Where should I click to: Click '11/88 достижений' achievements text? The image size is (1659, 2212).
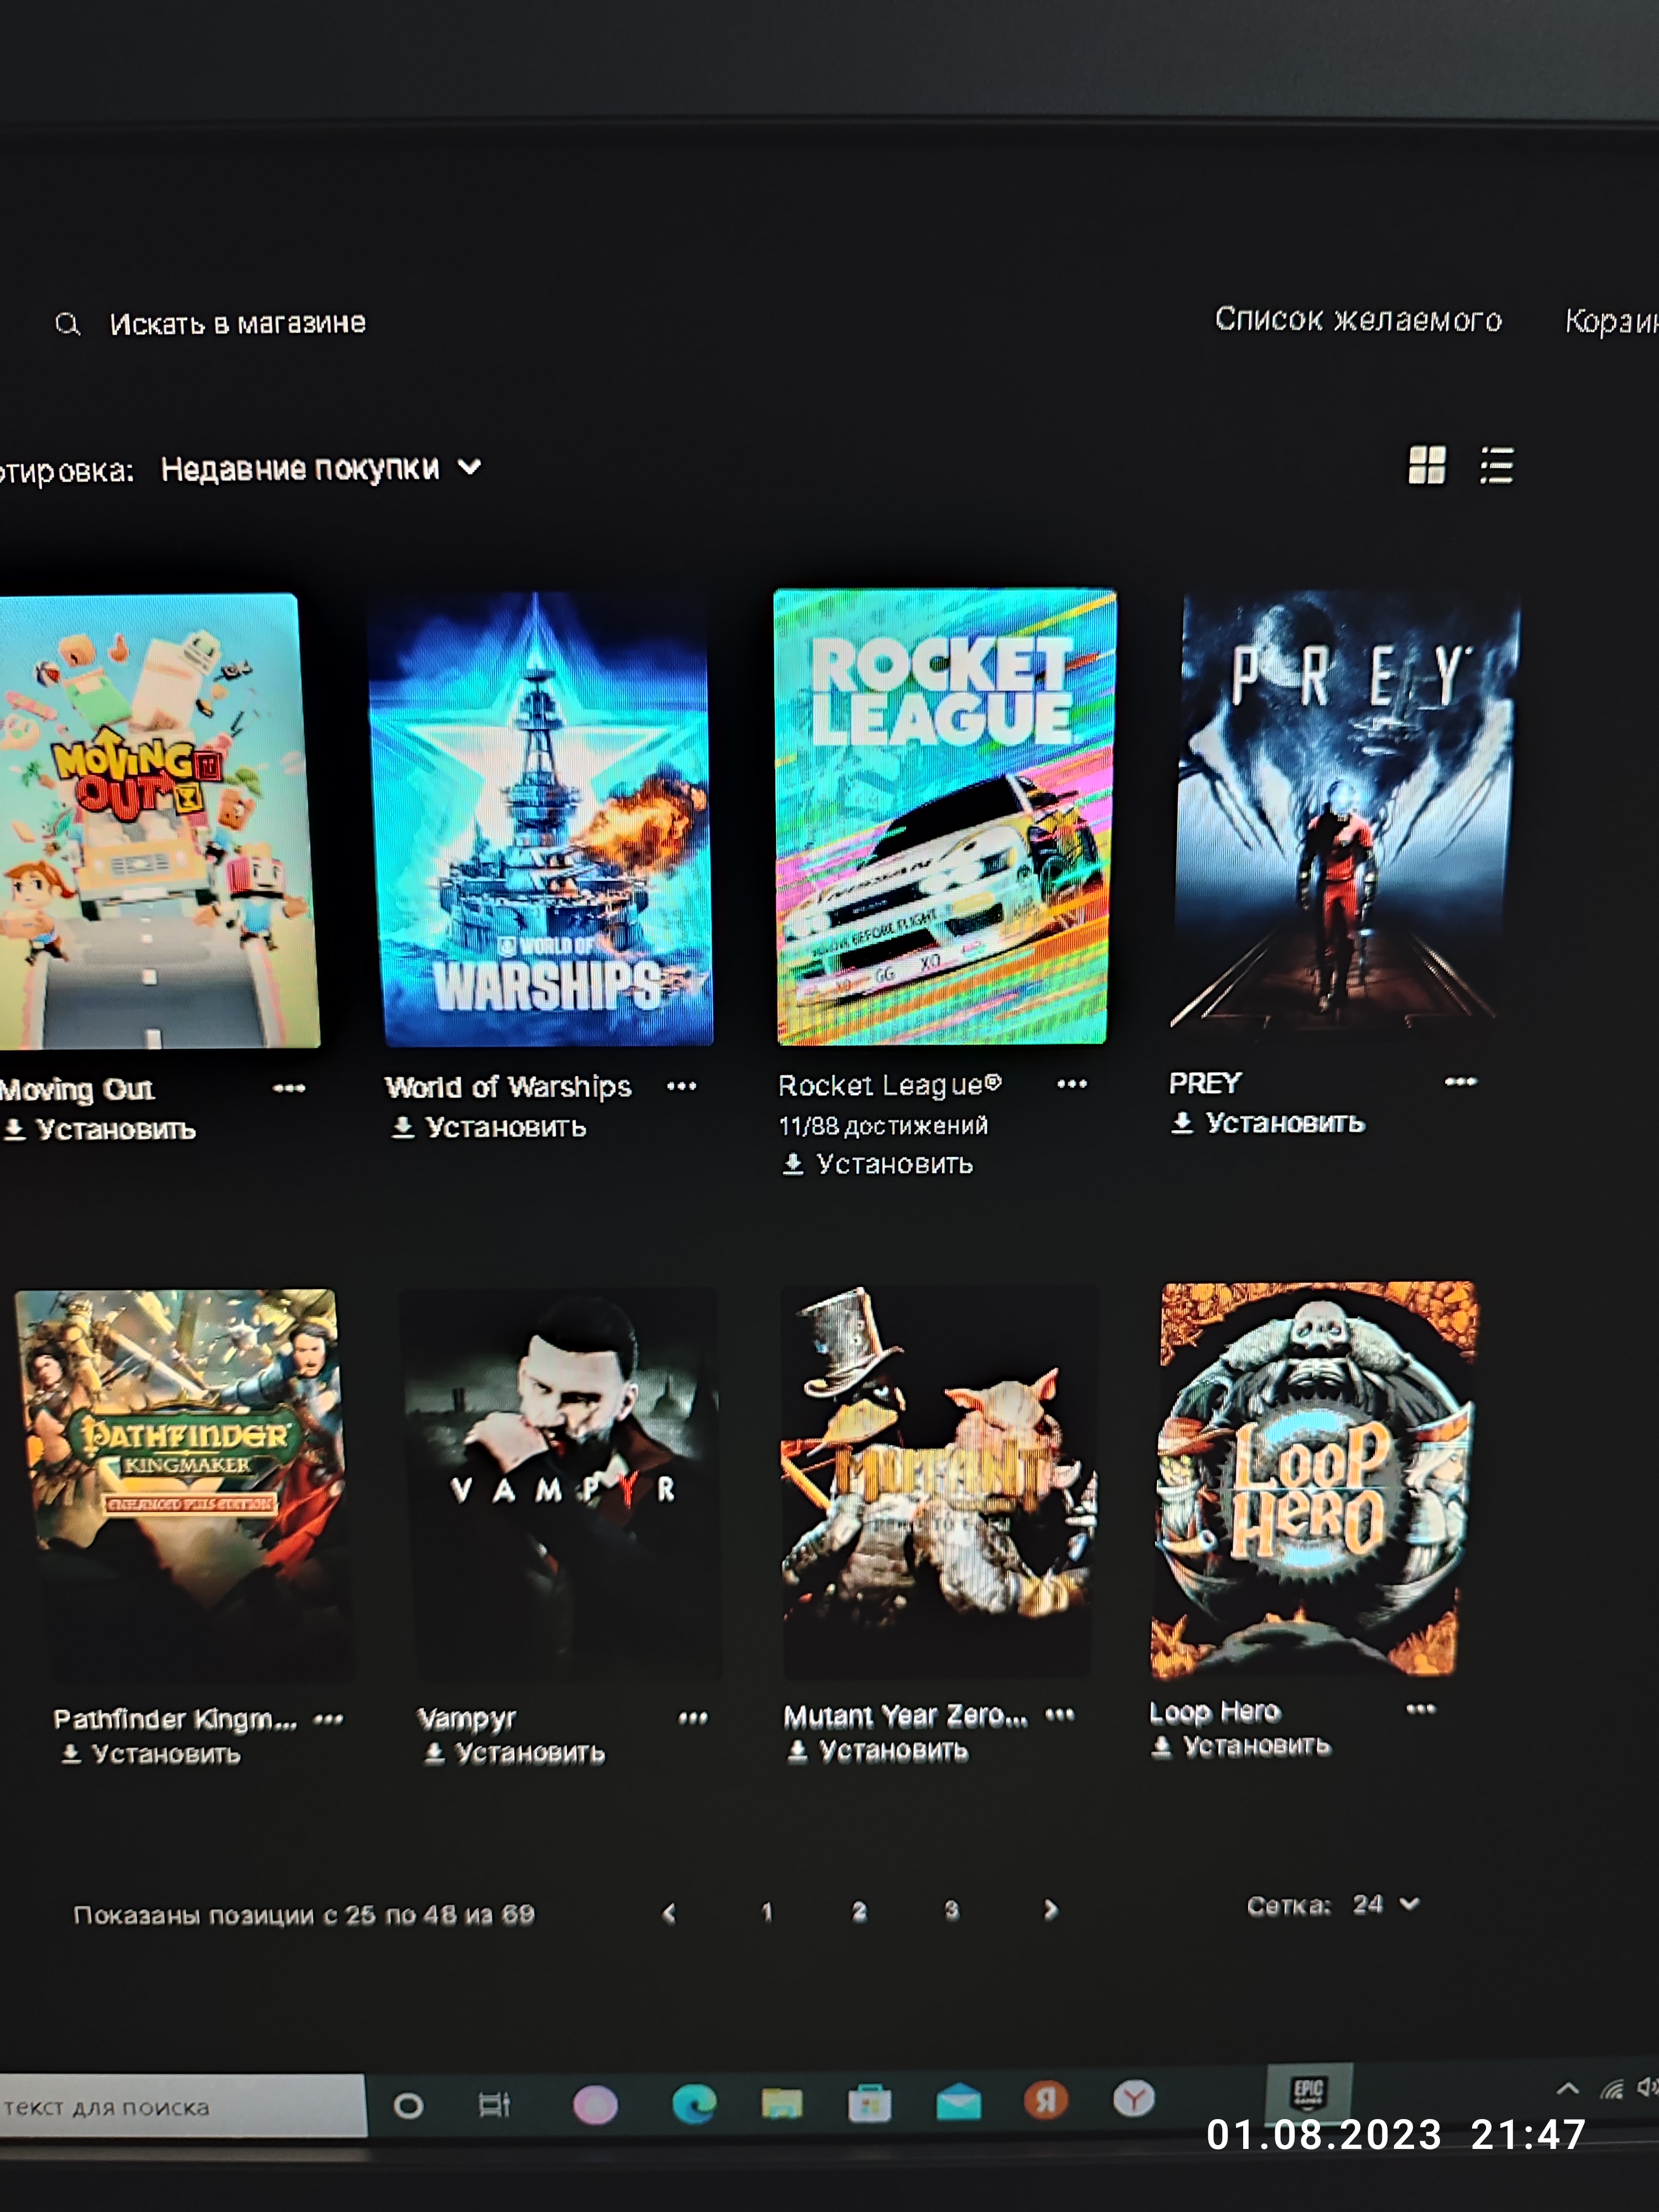[x=883, y=1125]
